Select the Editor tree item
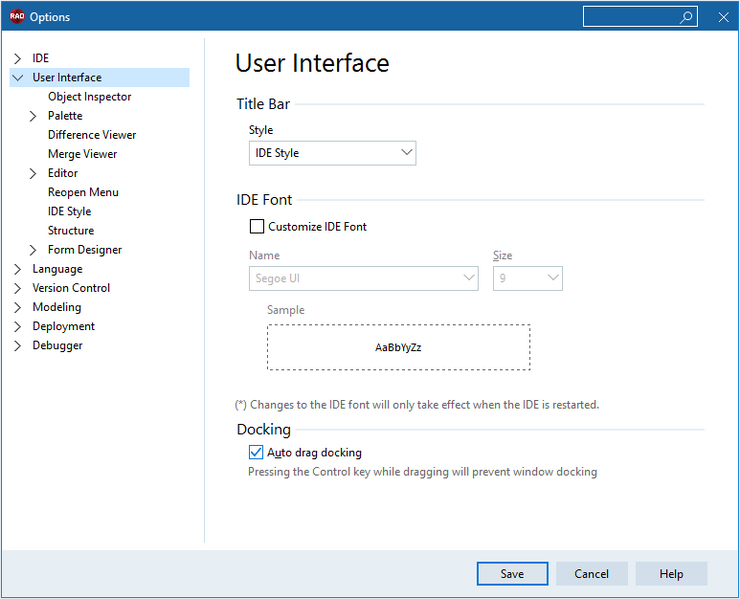Viewport: 740px width, 599px height. pyautogui.click(x=63, y=173)
